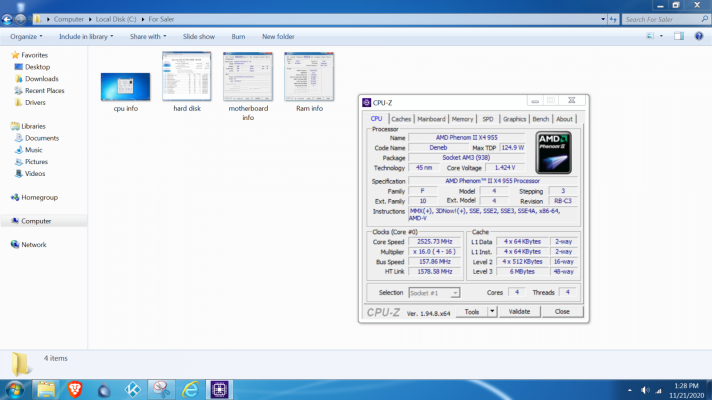Toggle the preview pane icon
Viewport: 712px width, 400px height.
[x=679, y=36]
